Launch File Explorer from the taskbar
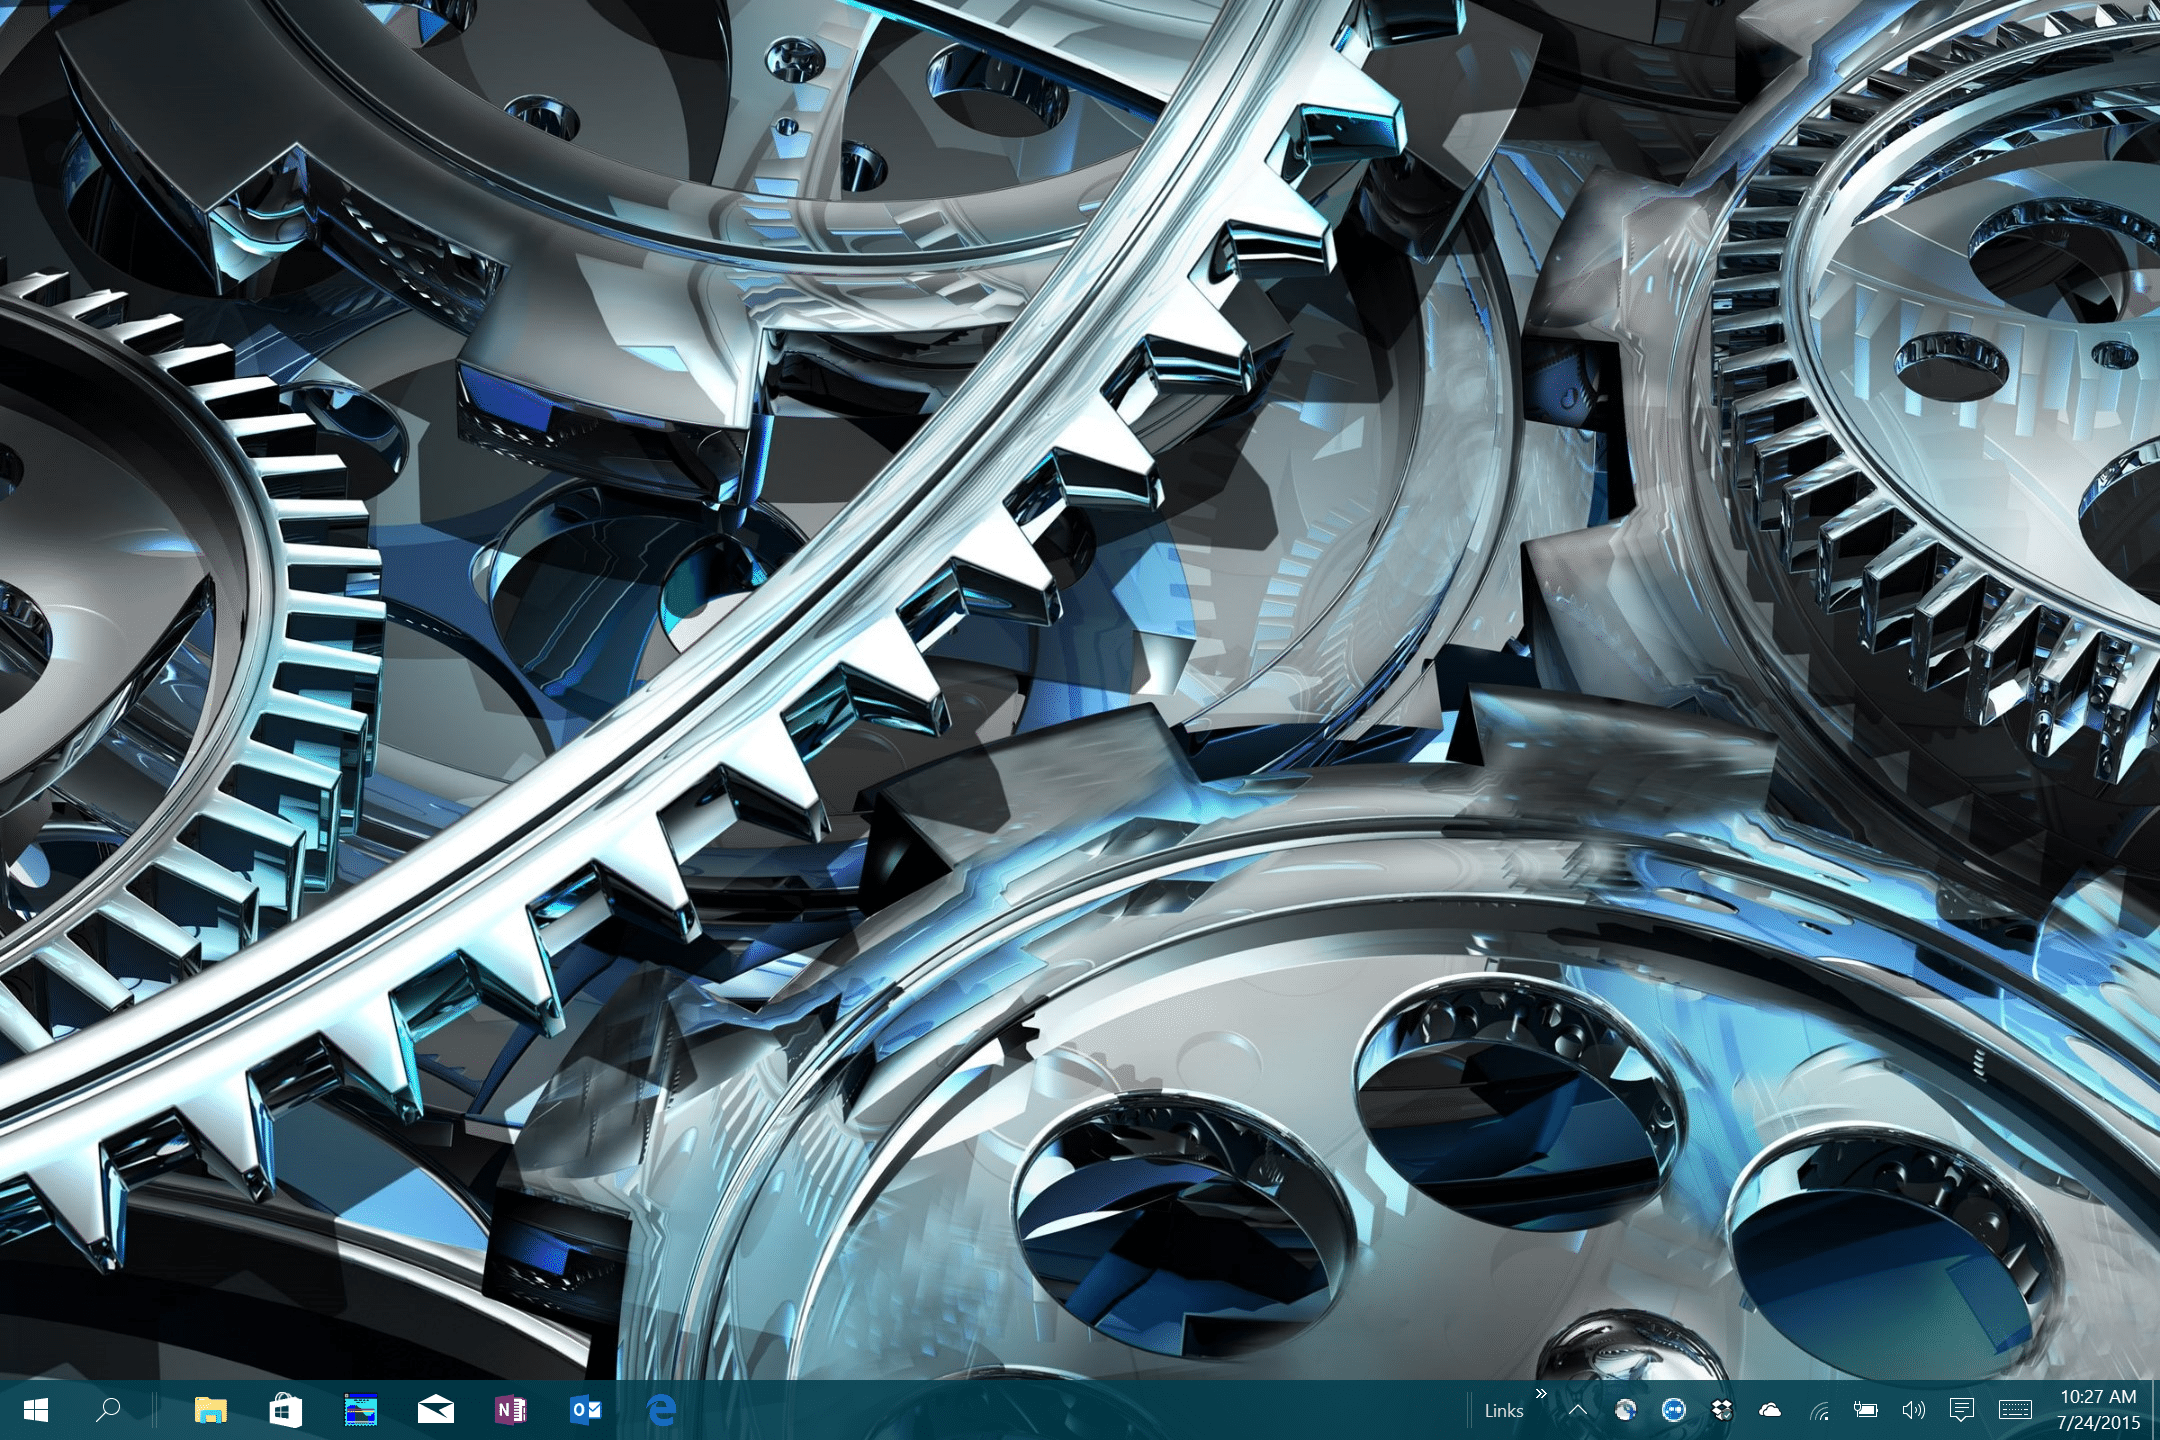This screenshot has height=1440, width=2160. coord(210,1410)
